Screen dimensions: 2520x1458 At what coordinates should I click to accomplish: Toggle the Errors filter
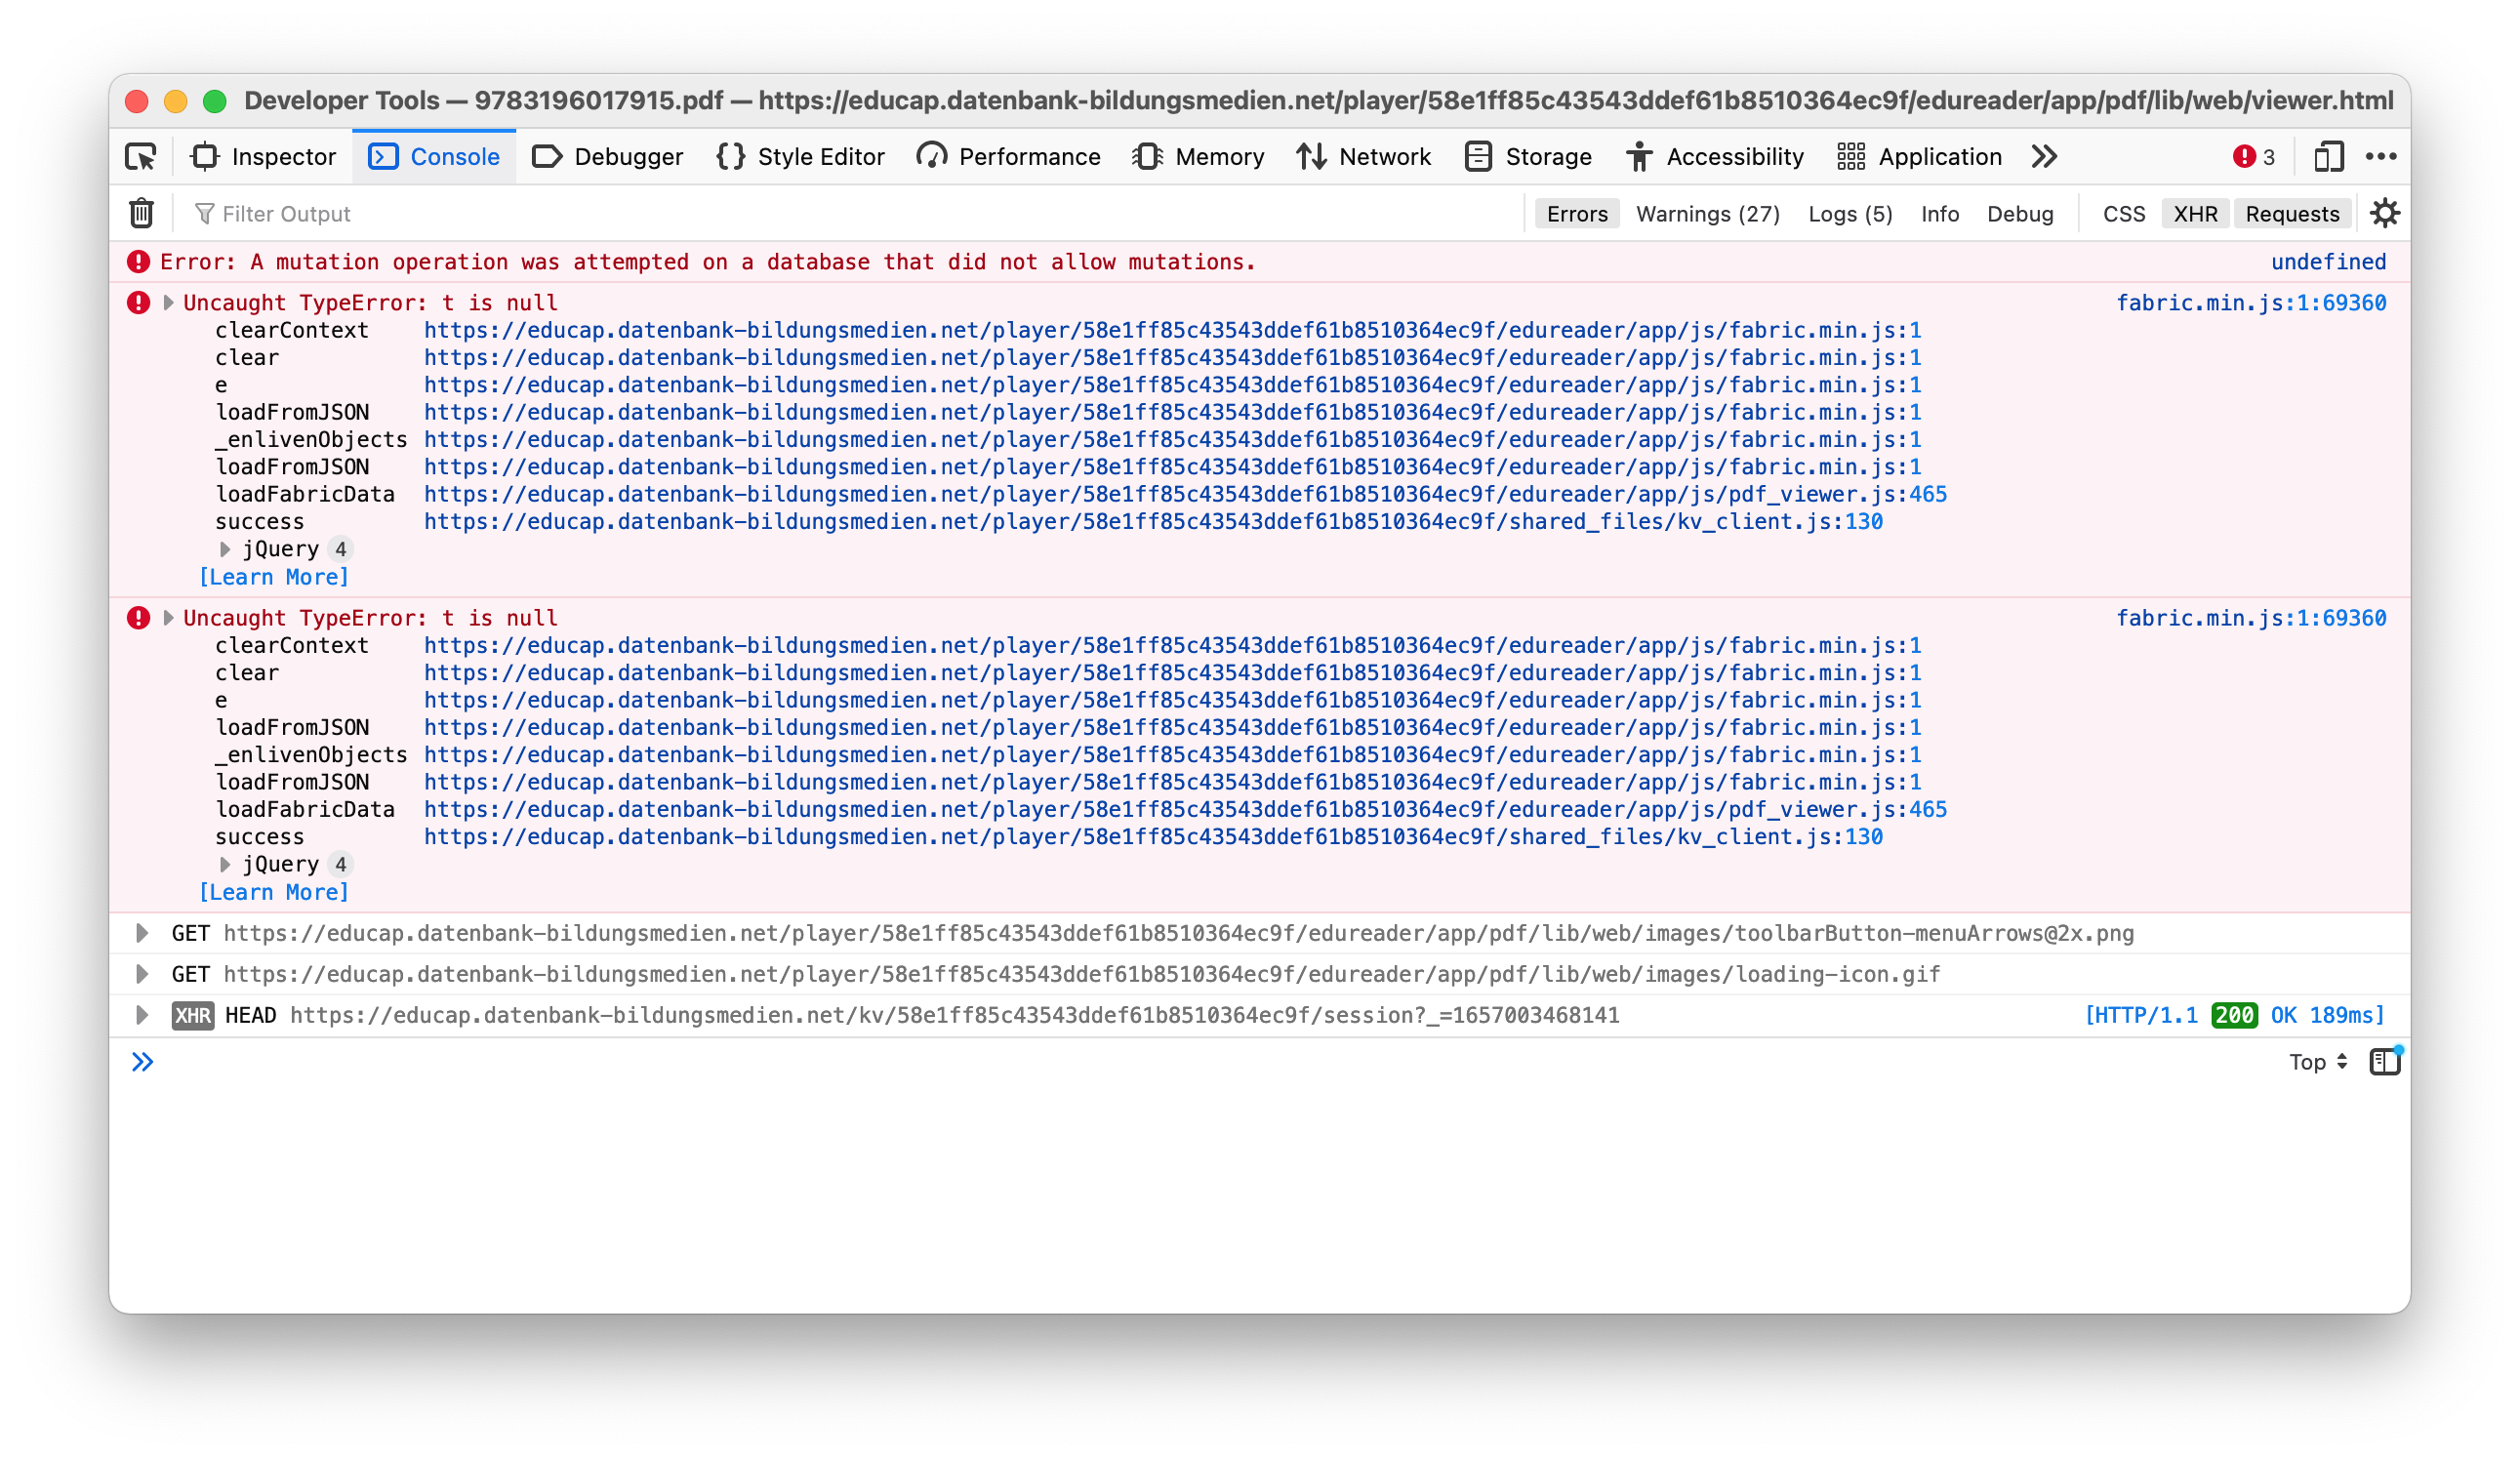pos(1577,214)
